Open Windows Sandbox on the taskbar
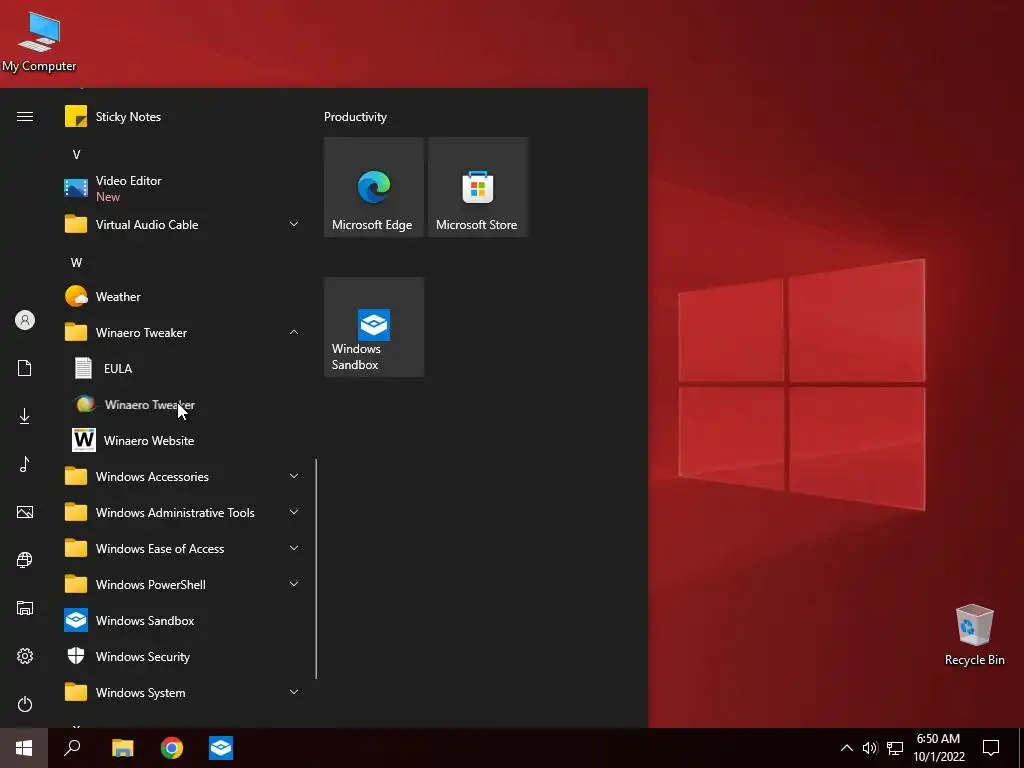The height and width of the screenshot is (768, 1024). point(221,748)
